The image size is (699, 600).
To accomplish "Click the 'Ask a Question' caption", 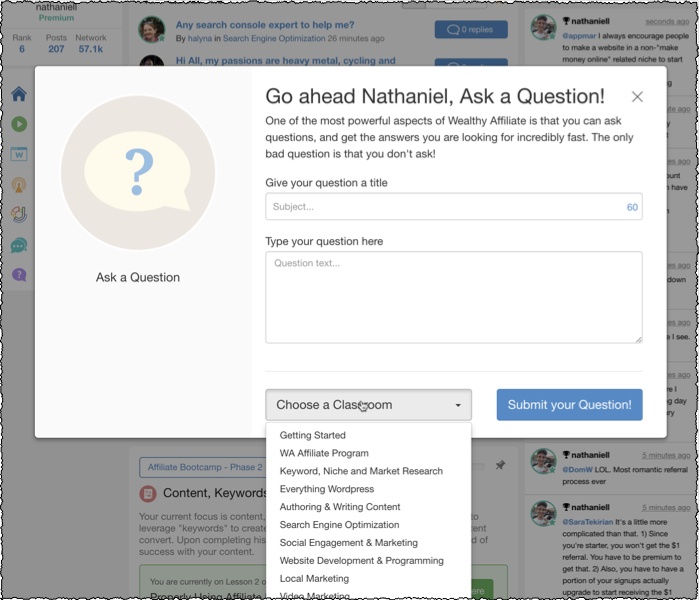I will 138,277.
